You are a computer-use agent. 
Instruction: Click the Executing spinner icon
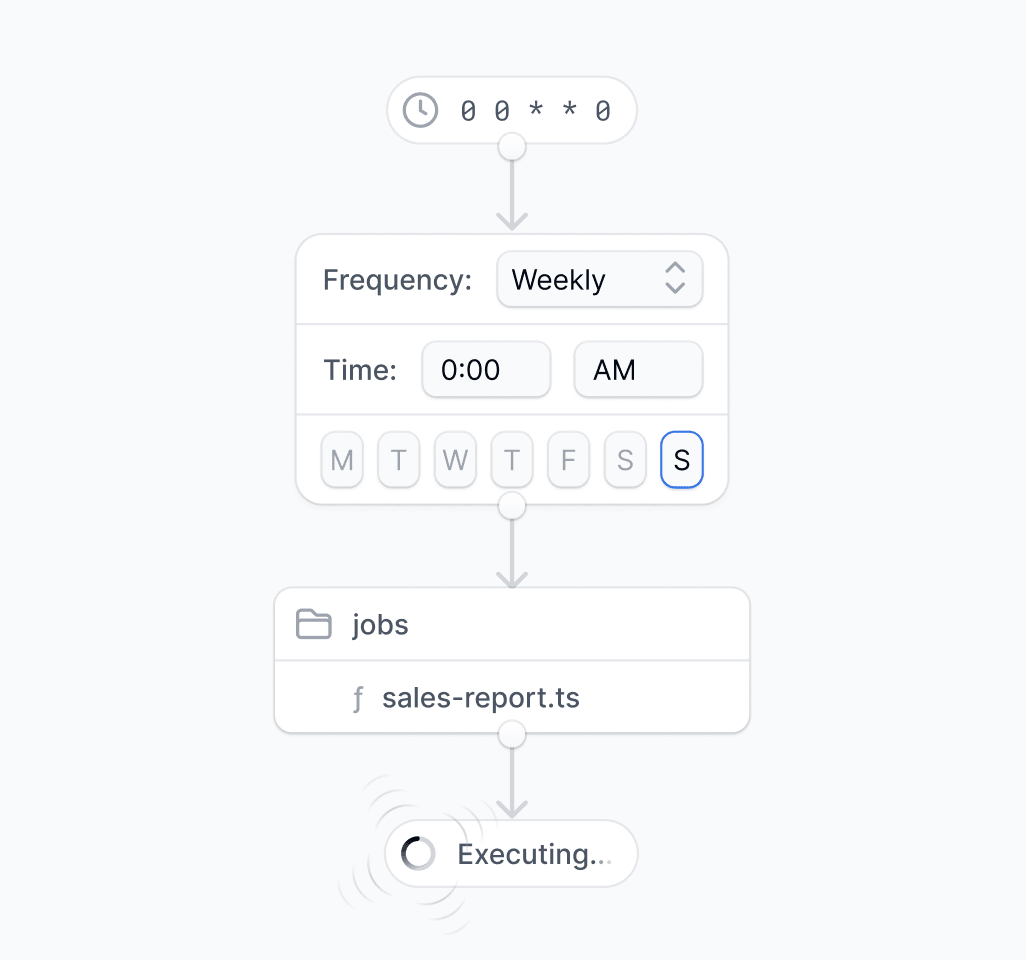tap(418, 853)
